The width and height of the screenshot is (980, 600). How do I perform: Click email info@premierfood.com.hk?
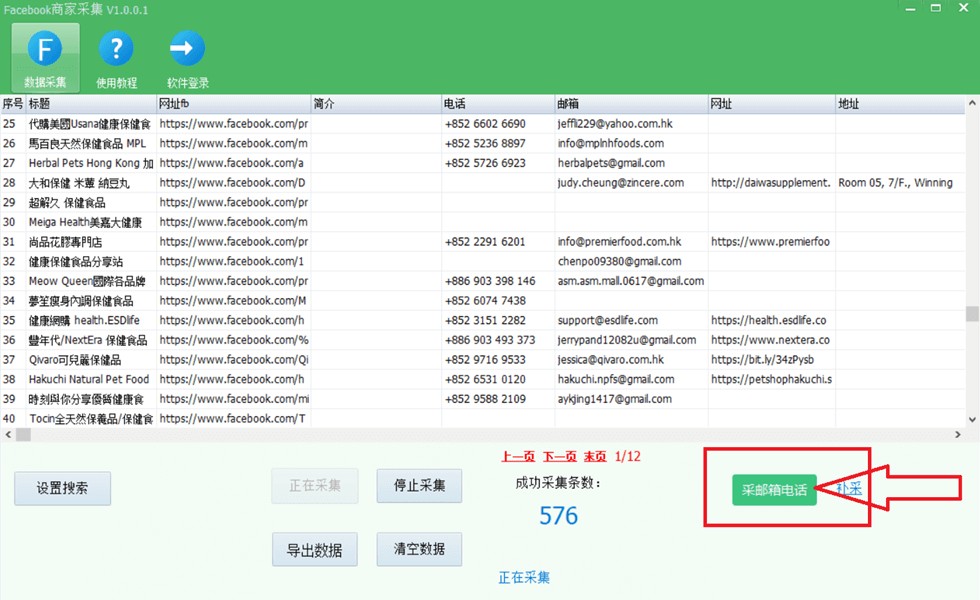[x=619, y=242]
